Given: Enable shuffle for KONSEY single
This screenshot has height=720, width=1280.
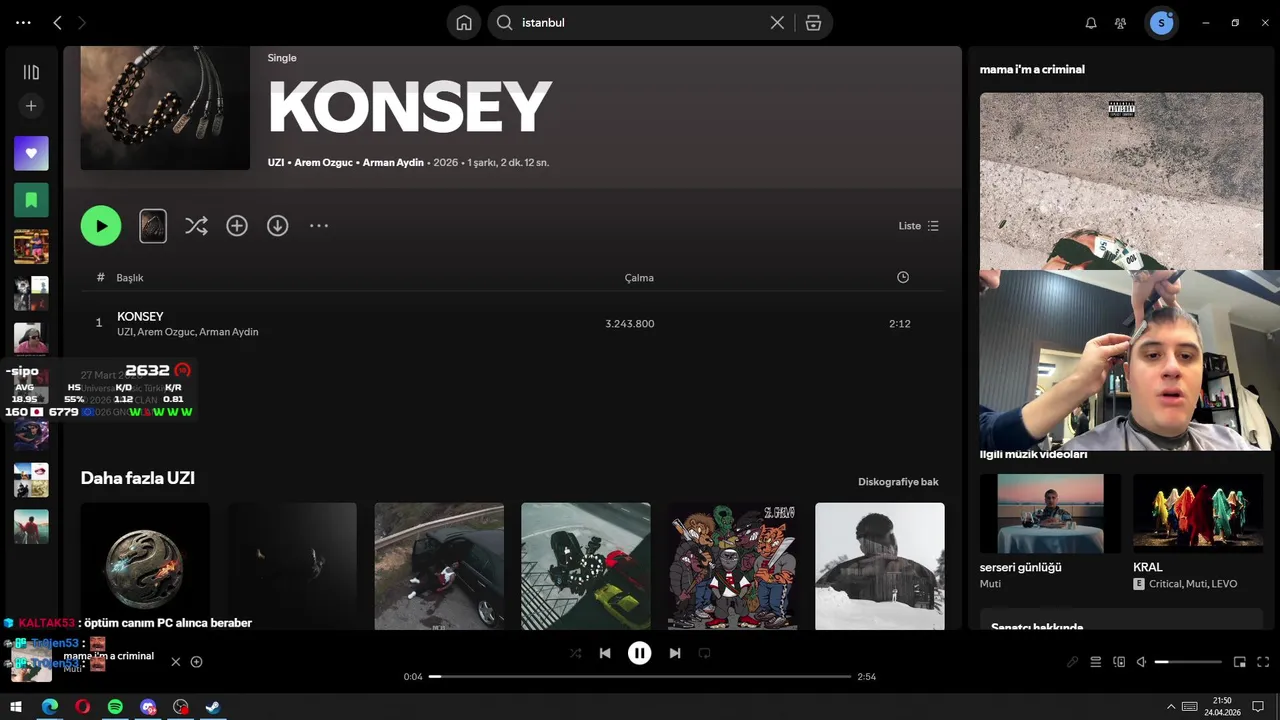Looking at the screenshot, I should point(196,226).
